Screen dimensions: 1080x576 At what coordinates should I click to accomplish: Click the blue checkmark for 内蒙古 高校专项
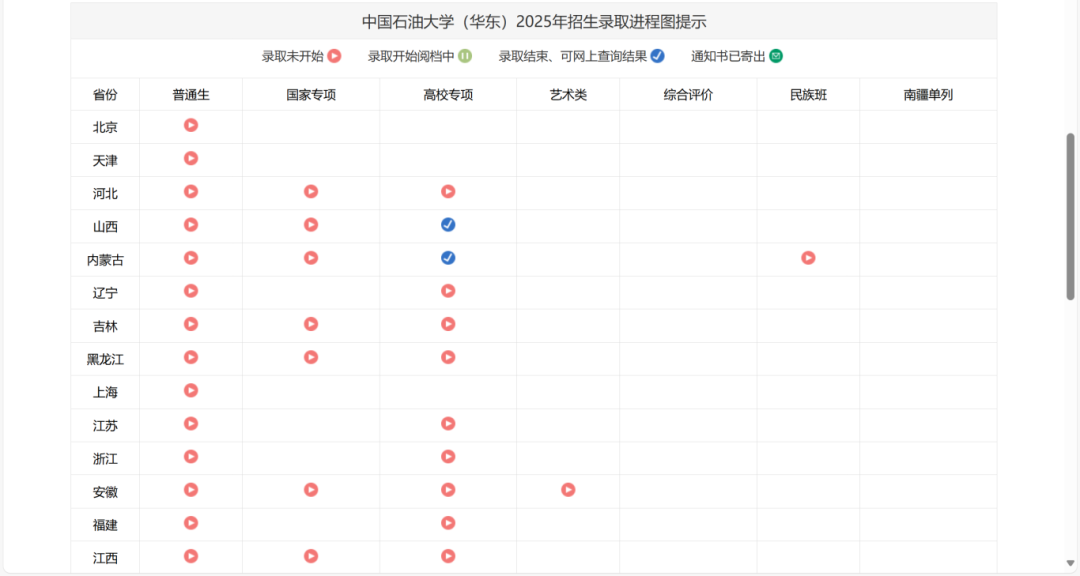448,257
